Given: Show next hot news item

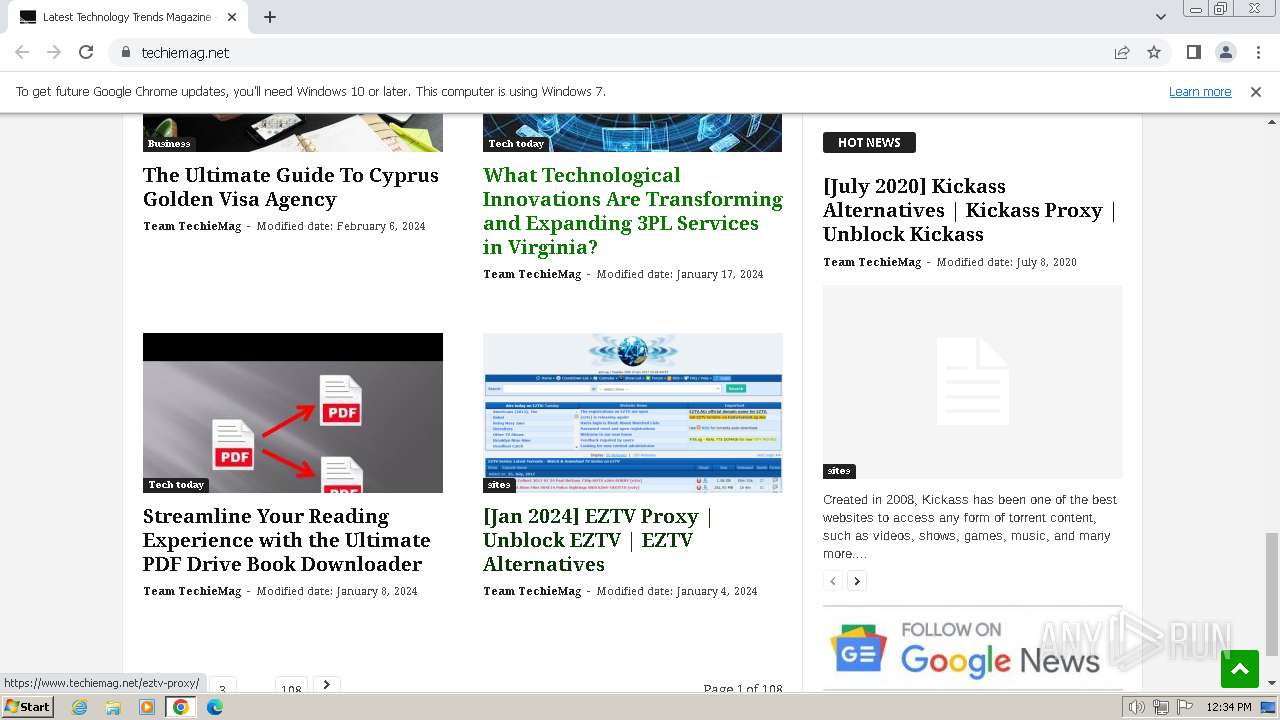Looking at the screenshot, I should (857, 581).
